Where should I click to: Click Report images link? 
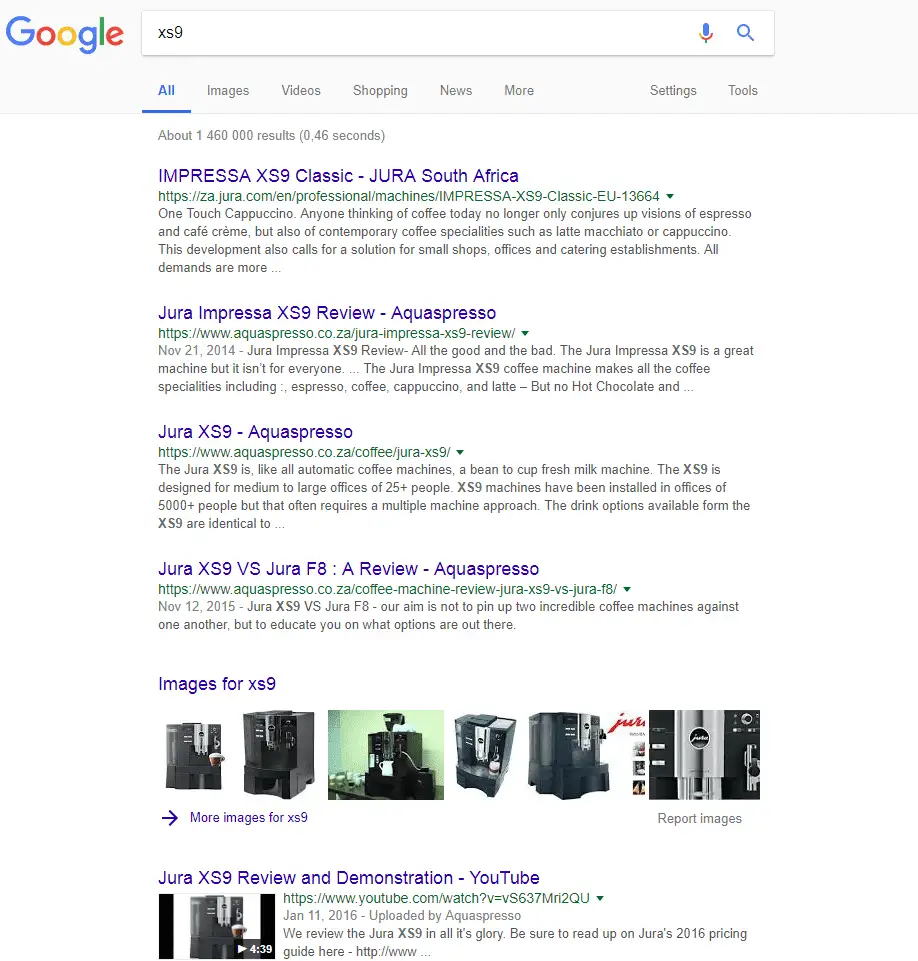(699, 819)
